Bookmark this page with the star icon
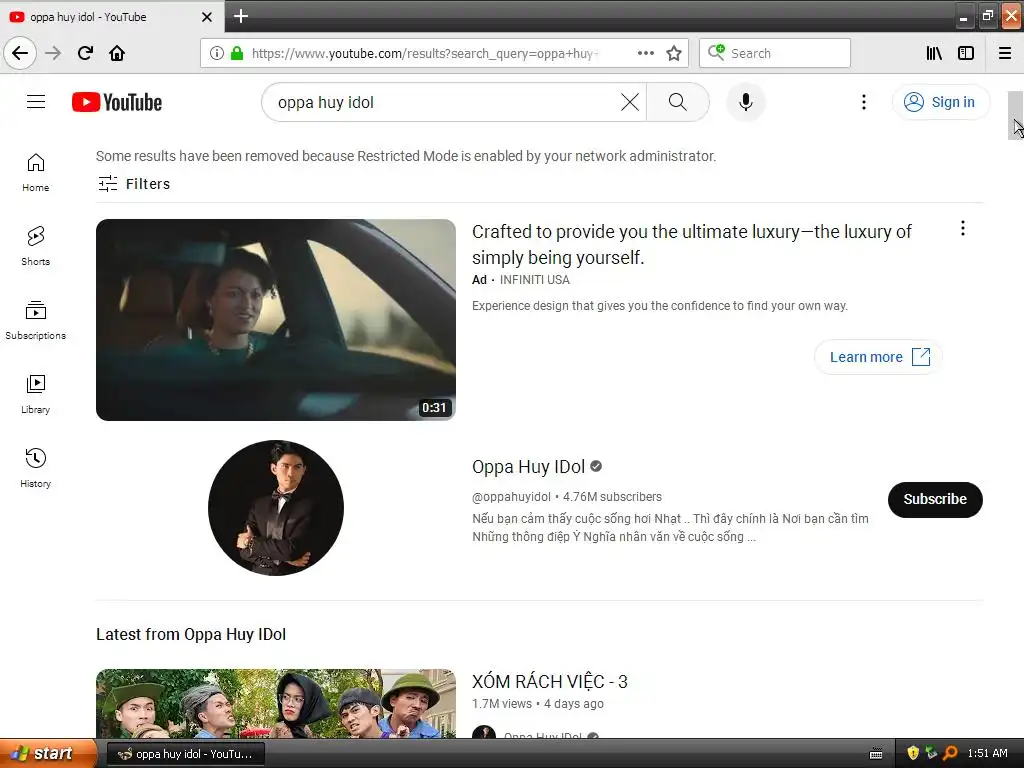Viewport: 1024px width, 768px height. [x=674, y=53]
